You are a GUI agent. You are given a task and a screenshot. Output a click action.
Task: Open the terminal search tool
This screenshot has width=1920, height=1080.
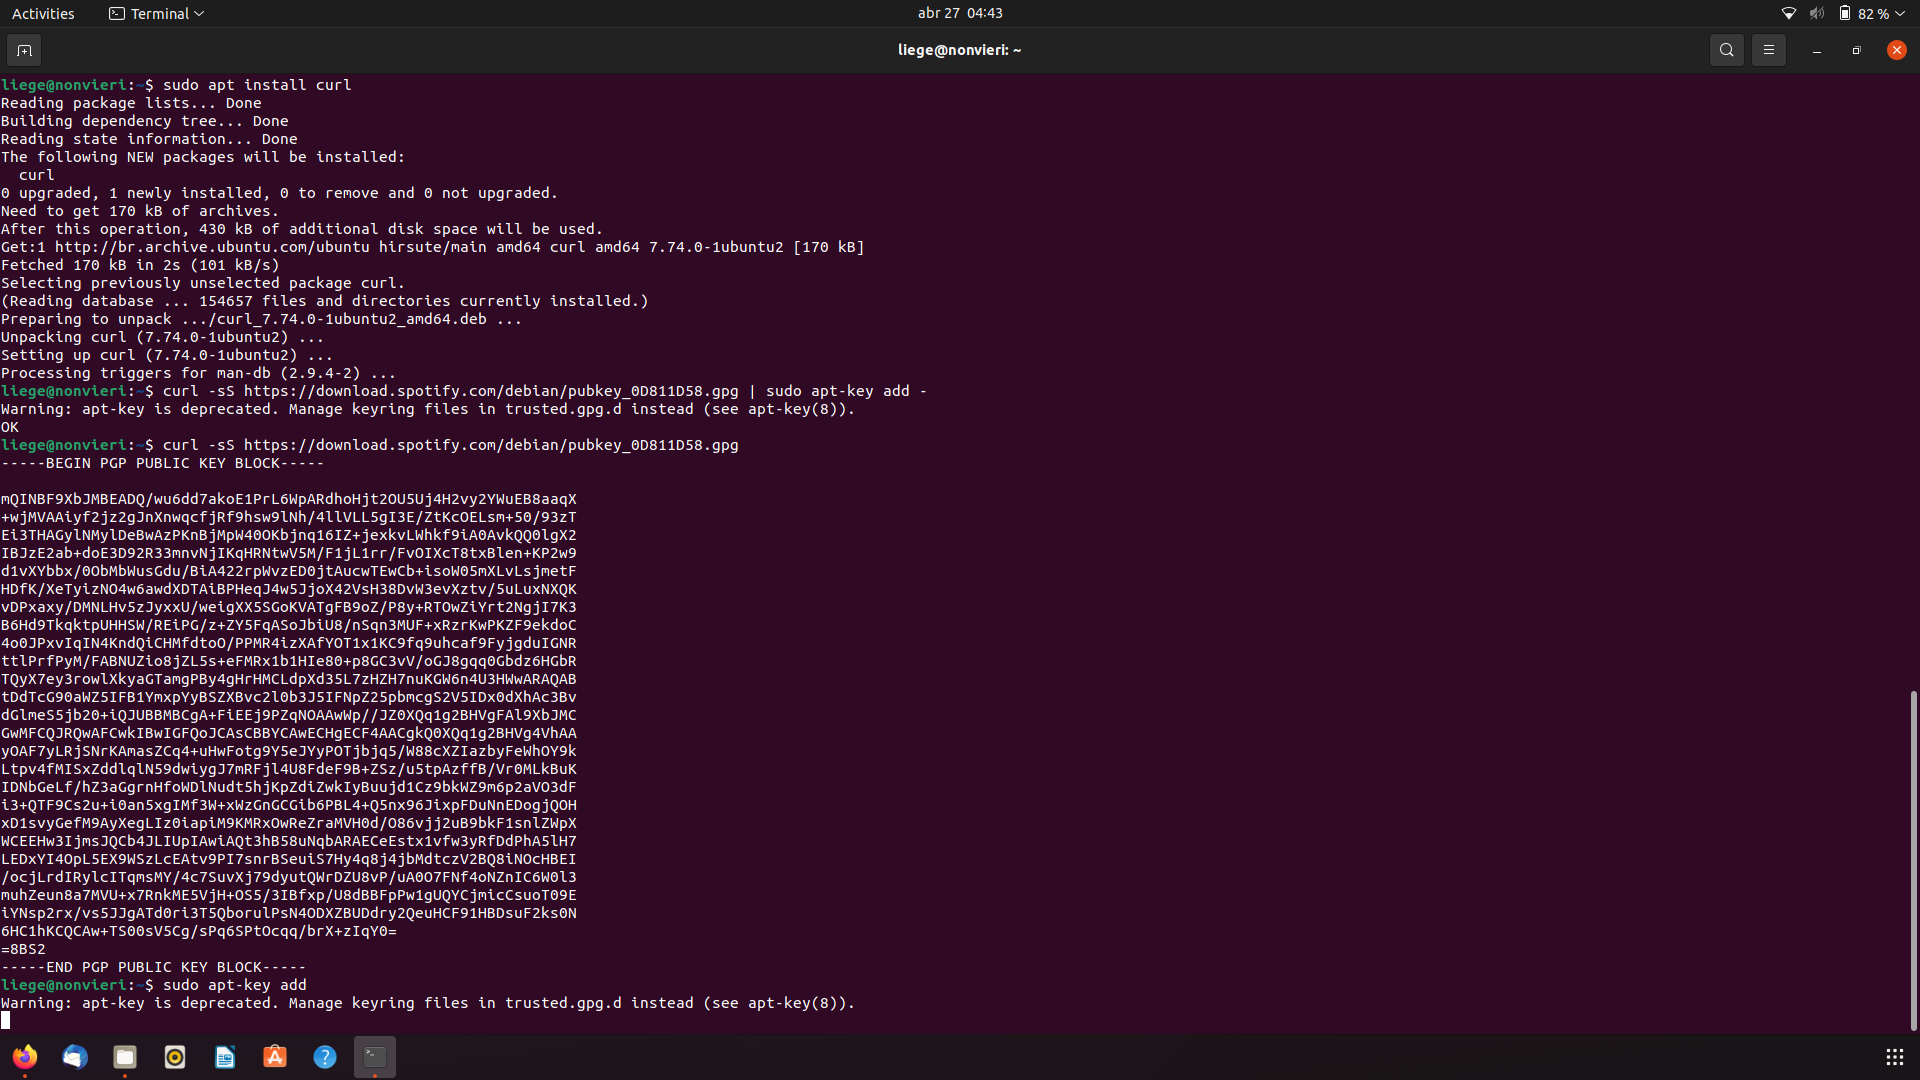click(1726, 49)
